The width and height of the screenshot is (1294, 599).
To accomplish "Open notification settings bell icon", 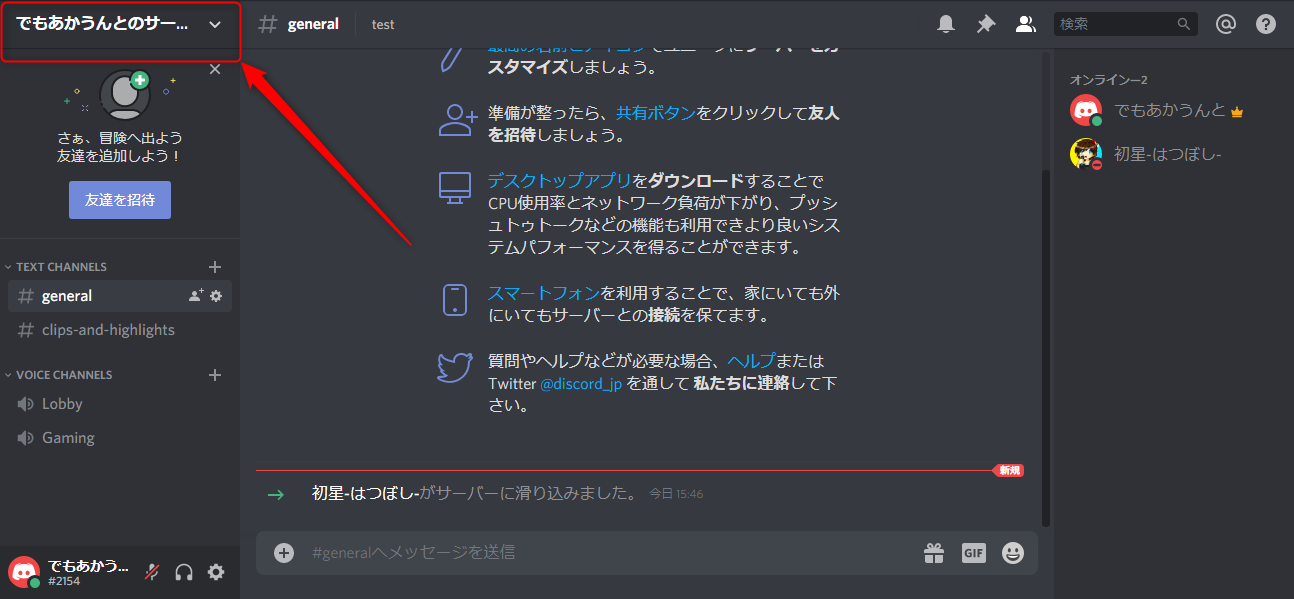I will pyautogui.click(x=945, y=24).
